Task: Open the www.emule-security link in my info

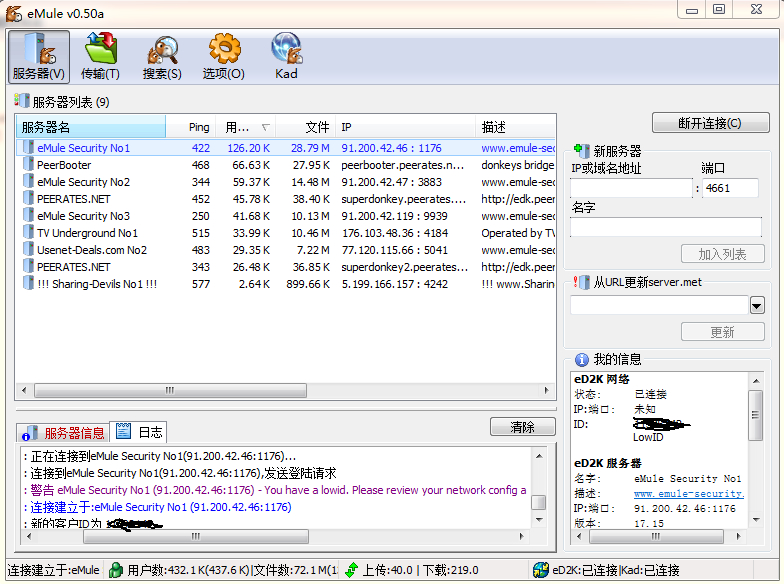Action: (689, 494)
